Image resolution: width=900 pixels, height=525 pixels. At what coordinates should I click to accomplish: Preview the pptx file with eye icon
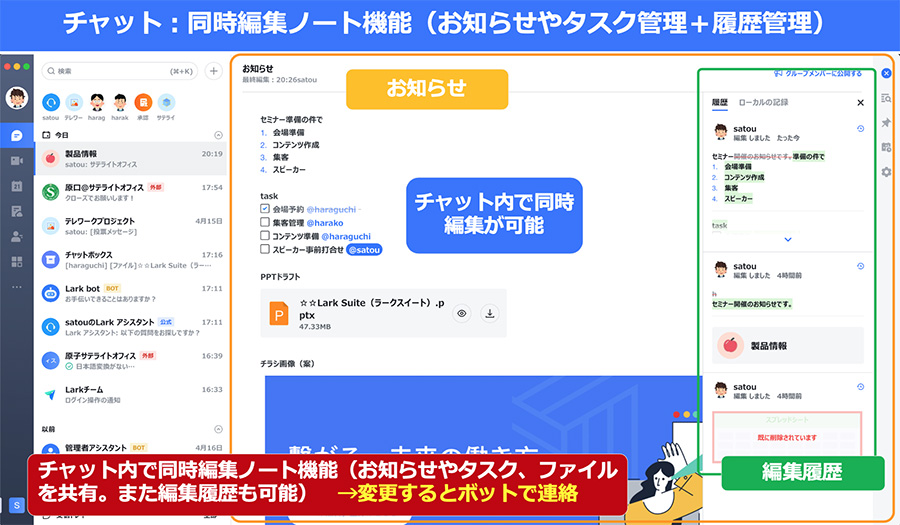click(x=461, y=313)
